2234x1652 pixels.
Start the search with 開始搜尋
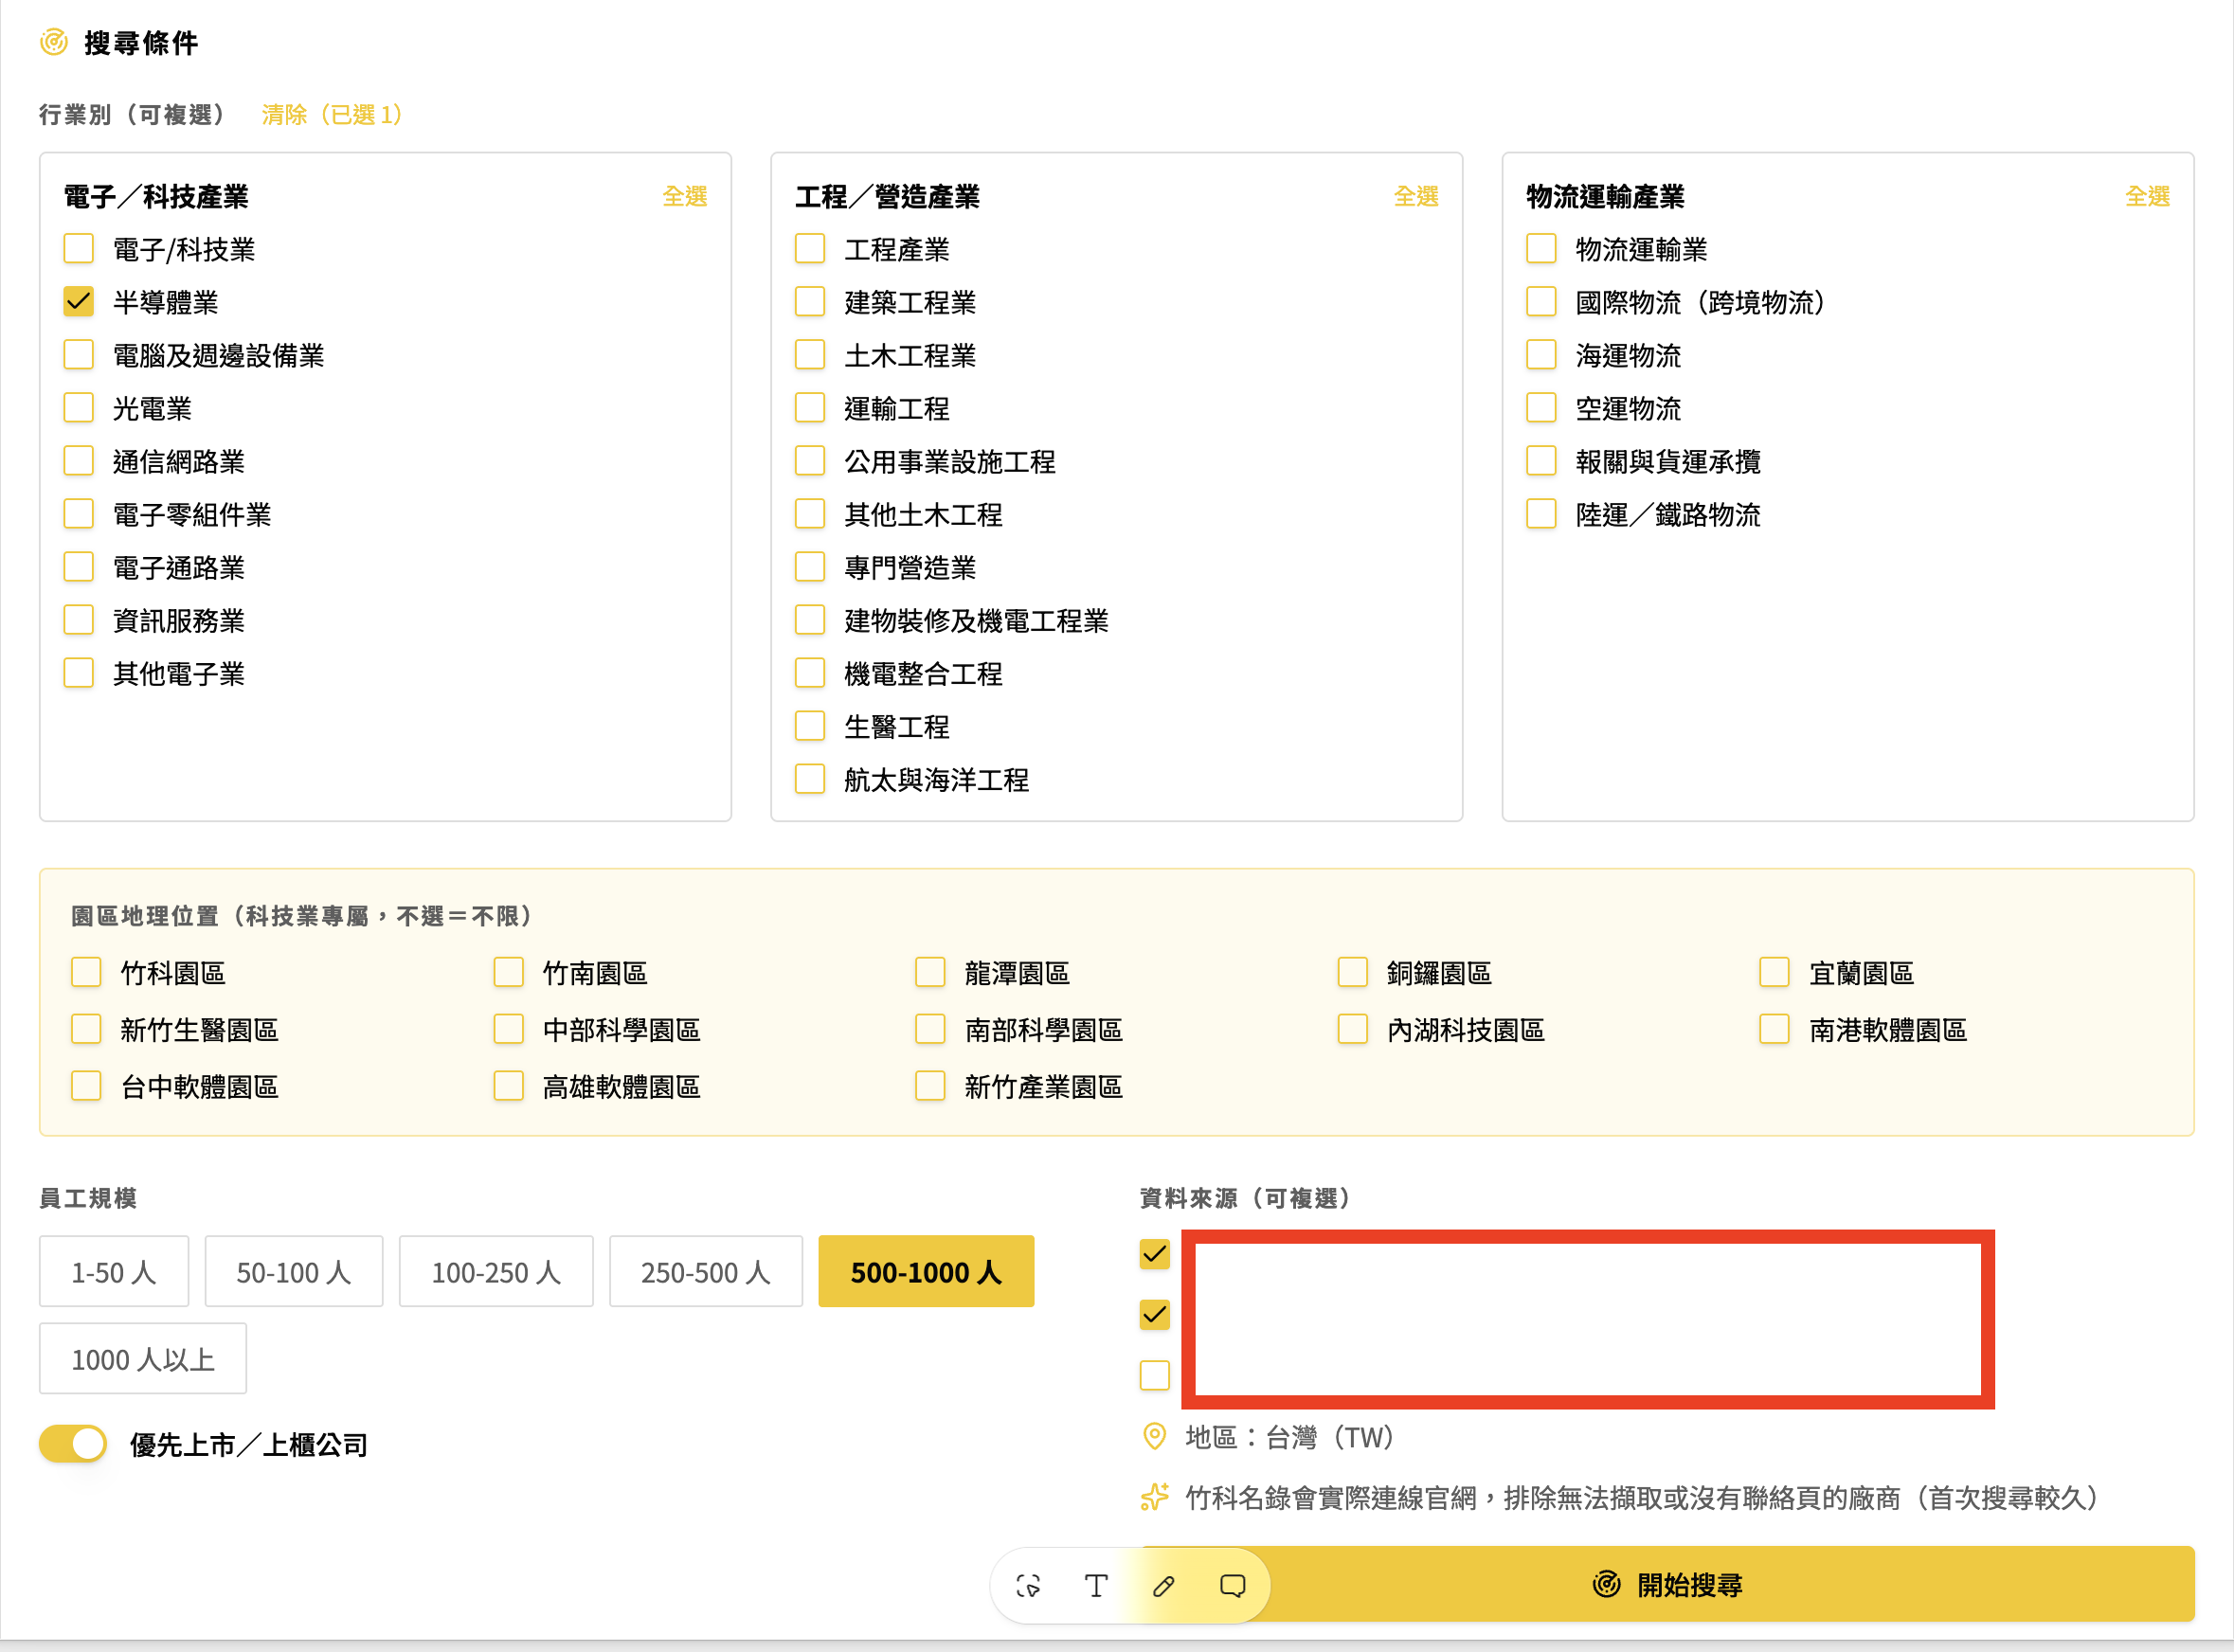tap(1667, 1585)
